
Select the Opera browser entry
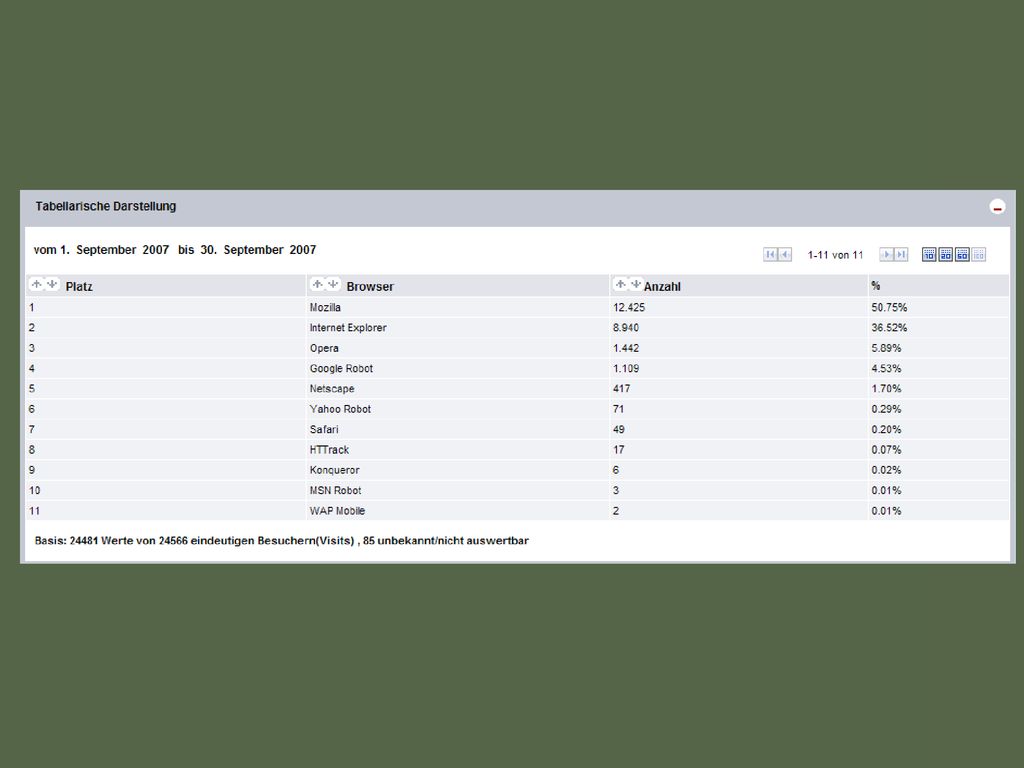(x=324, y=348)
